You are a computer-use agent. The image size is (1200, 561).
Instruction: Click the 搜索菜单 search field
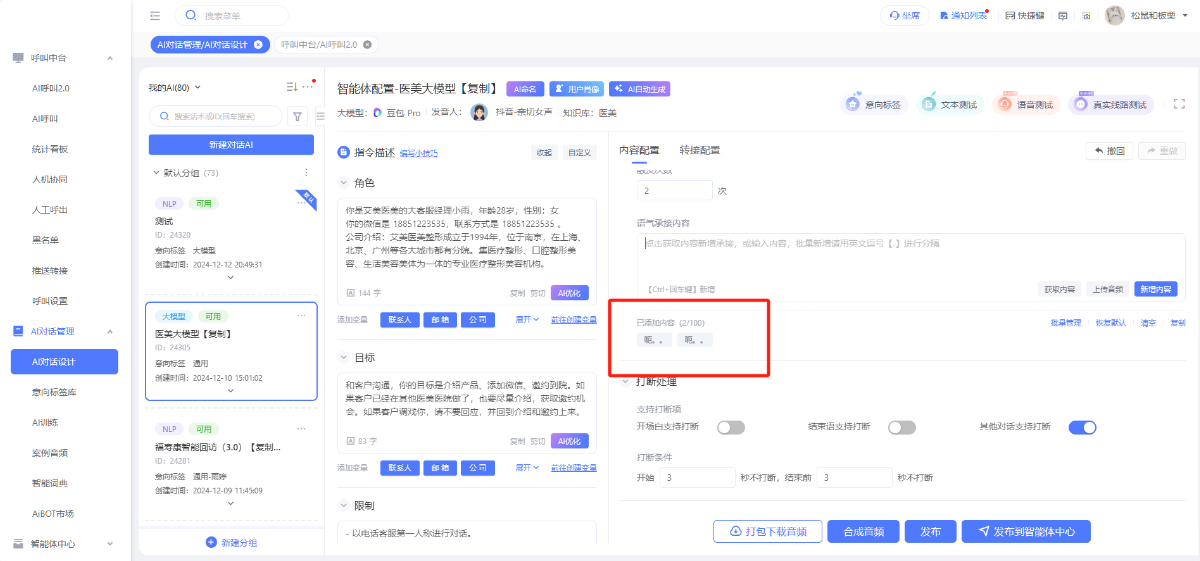coord(240,16)
